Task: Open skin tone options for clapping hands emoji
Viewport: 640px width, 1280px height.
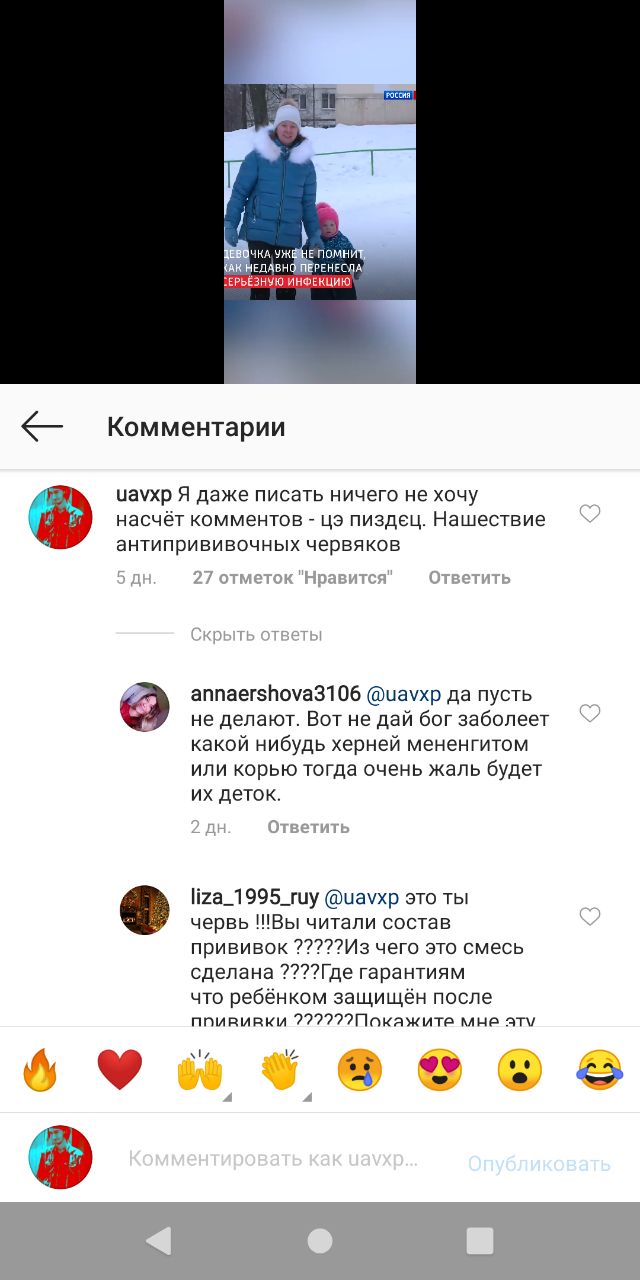Action: [307, 1098]
